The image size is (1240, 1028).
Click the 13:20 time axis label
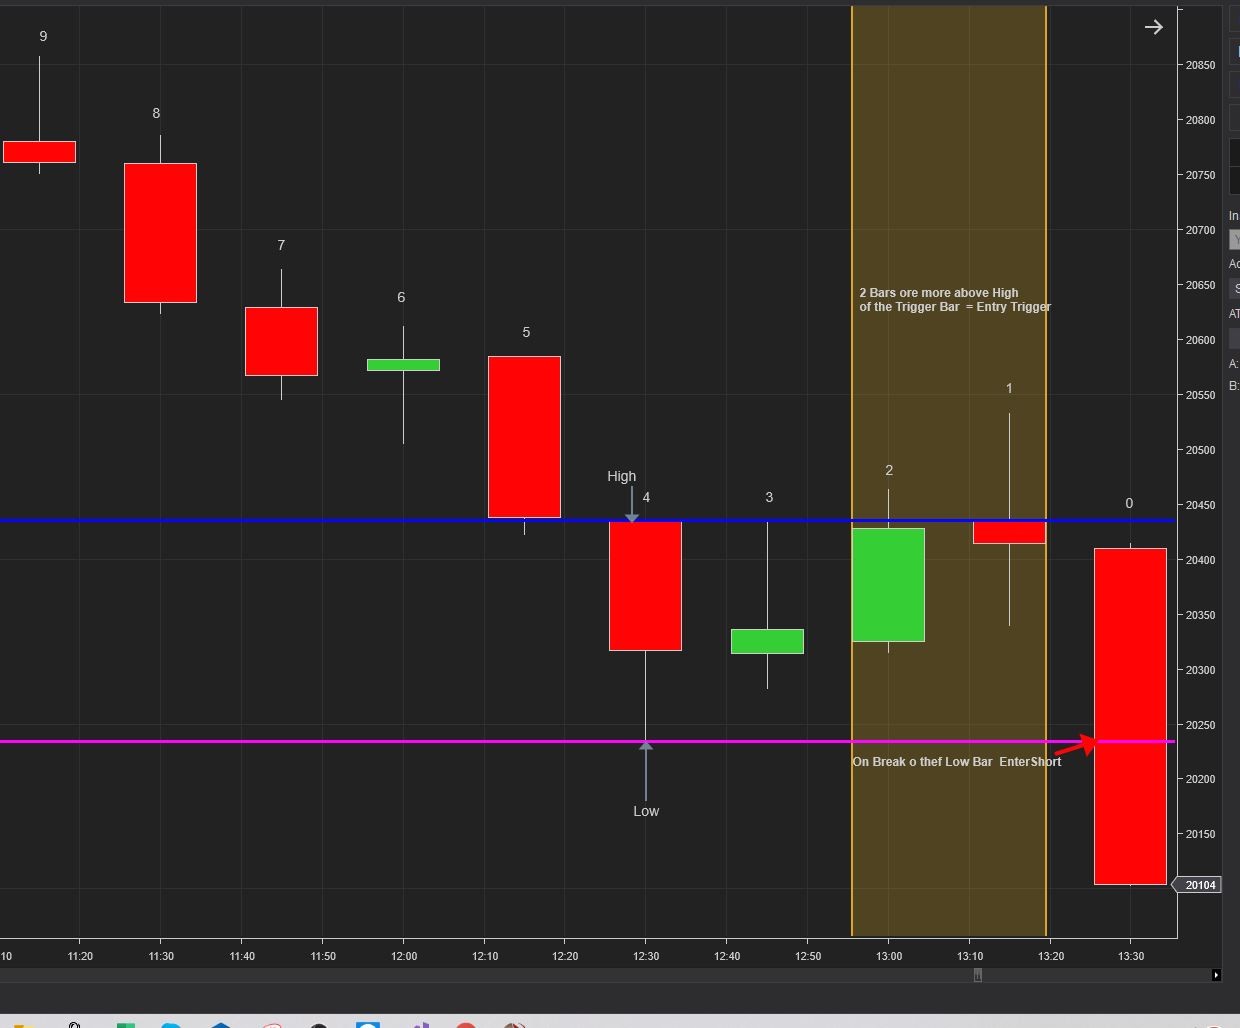(1051, 956)
